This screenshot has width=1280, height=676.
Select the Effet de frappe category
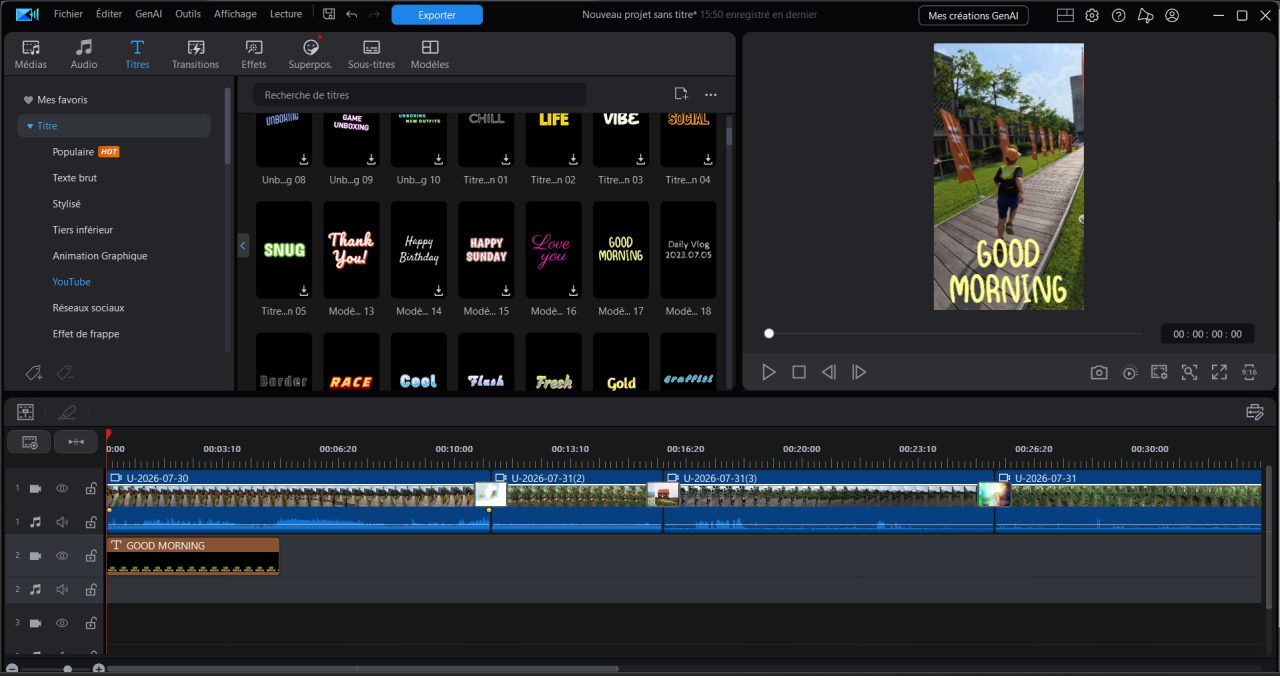click(x=86, y=334)
